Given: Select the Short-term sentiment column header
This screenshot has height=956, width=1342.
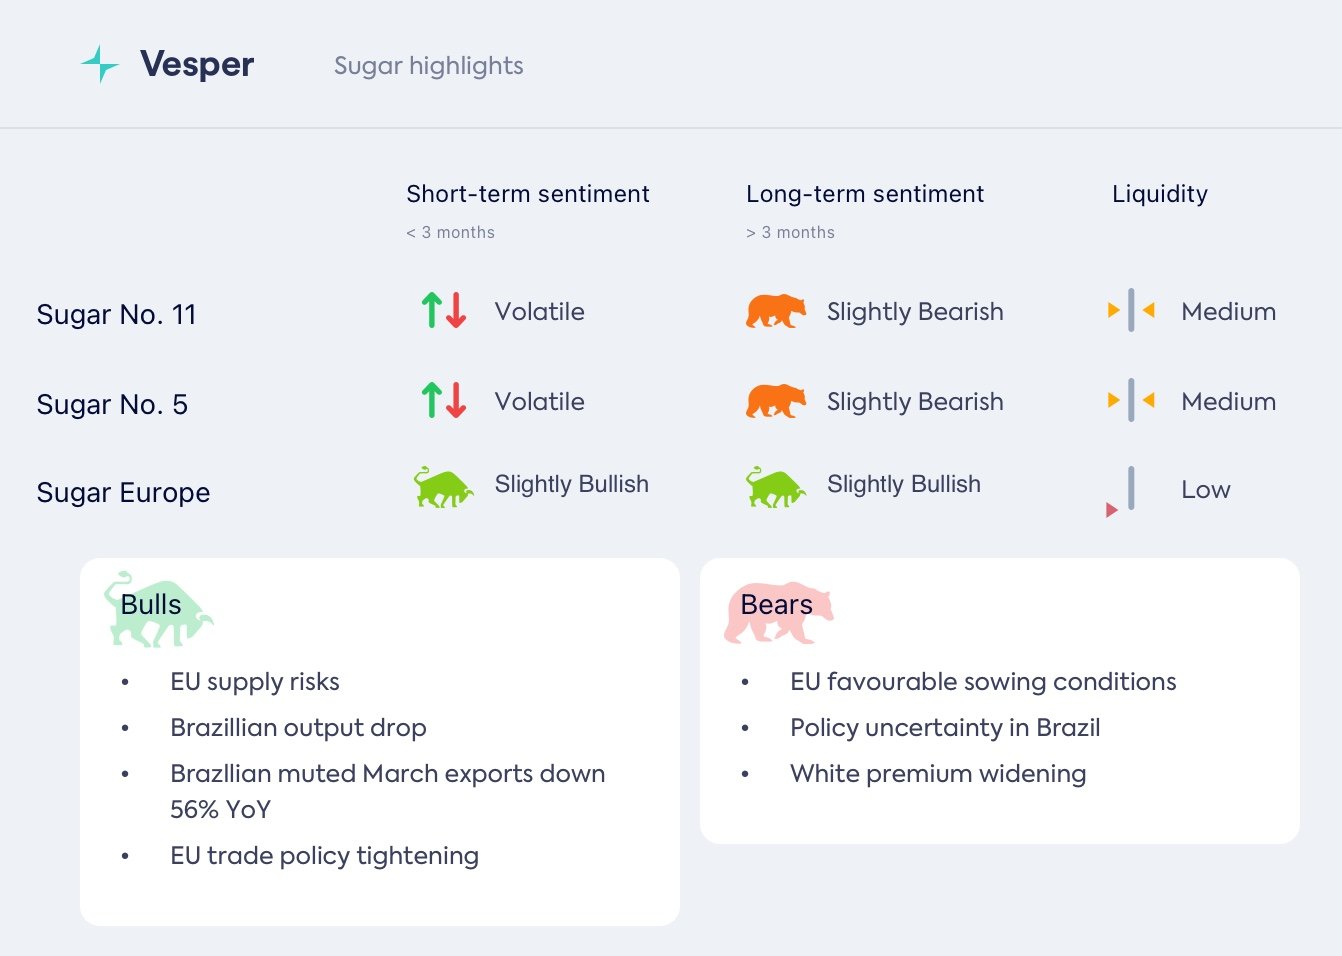Looking at the screenshot, I should coord(527,194).
